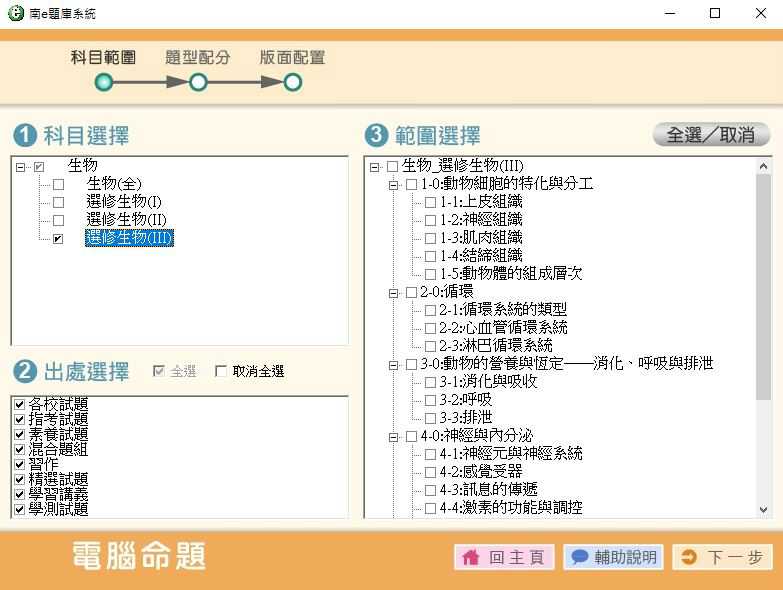Check section 4-1:神經元與神經系統
The image size is (783, 590).
(x=430, y=454)
